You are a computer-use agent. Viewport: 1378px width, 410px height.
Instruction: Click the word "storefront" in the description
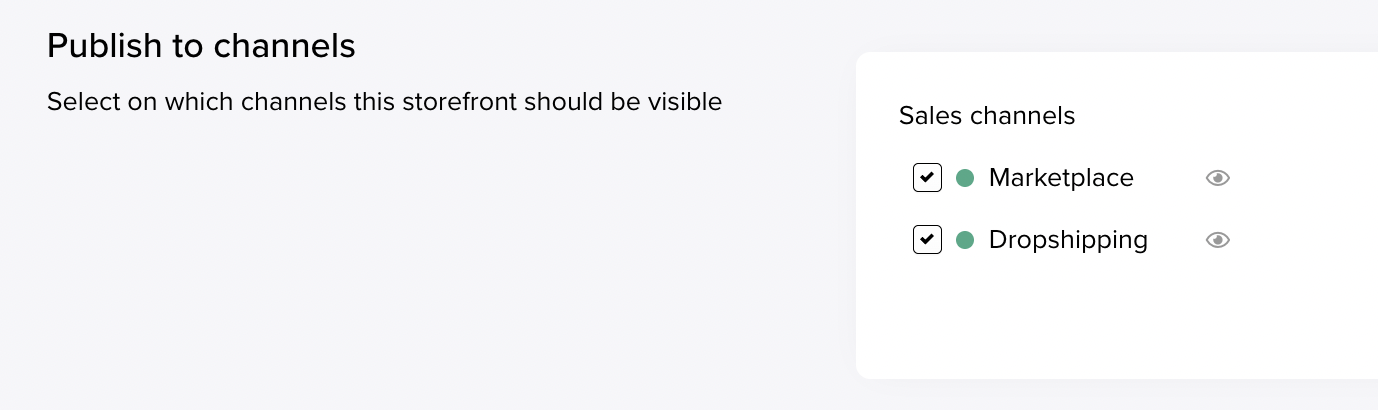coord(458,101)
